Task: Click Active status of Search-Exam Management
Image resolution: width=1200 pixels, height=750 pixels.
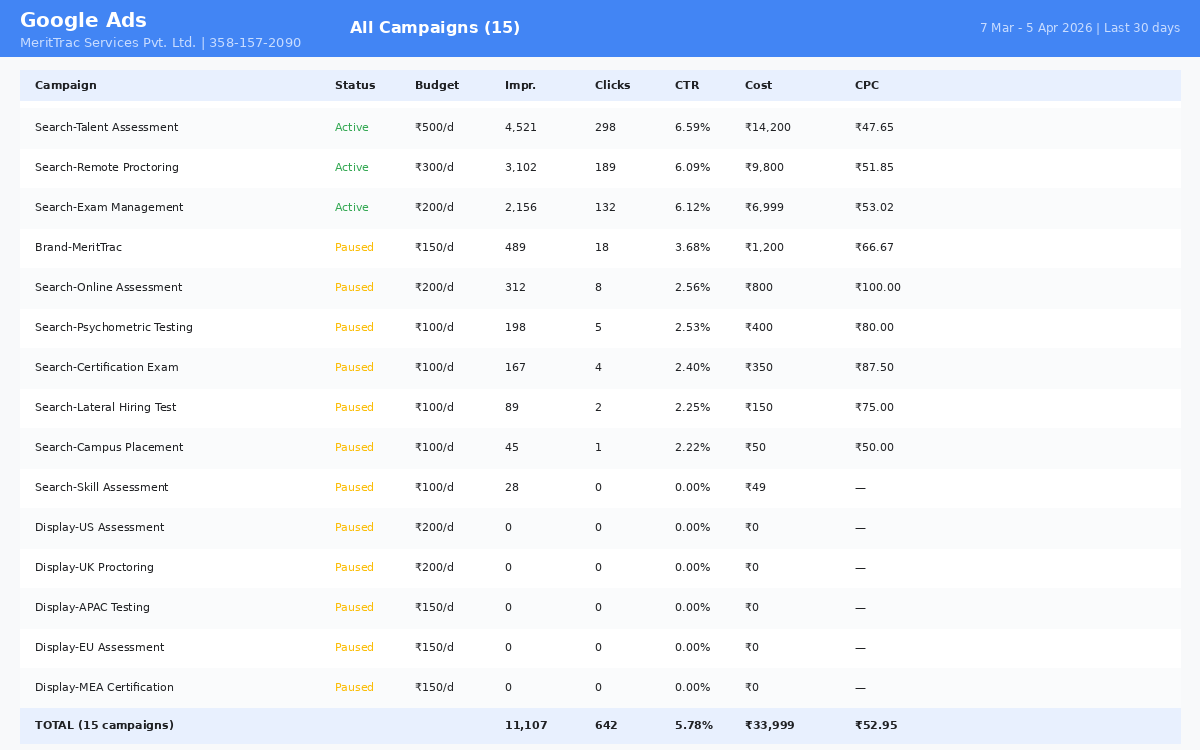Action: click(x=352, y=208)
